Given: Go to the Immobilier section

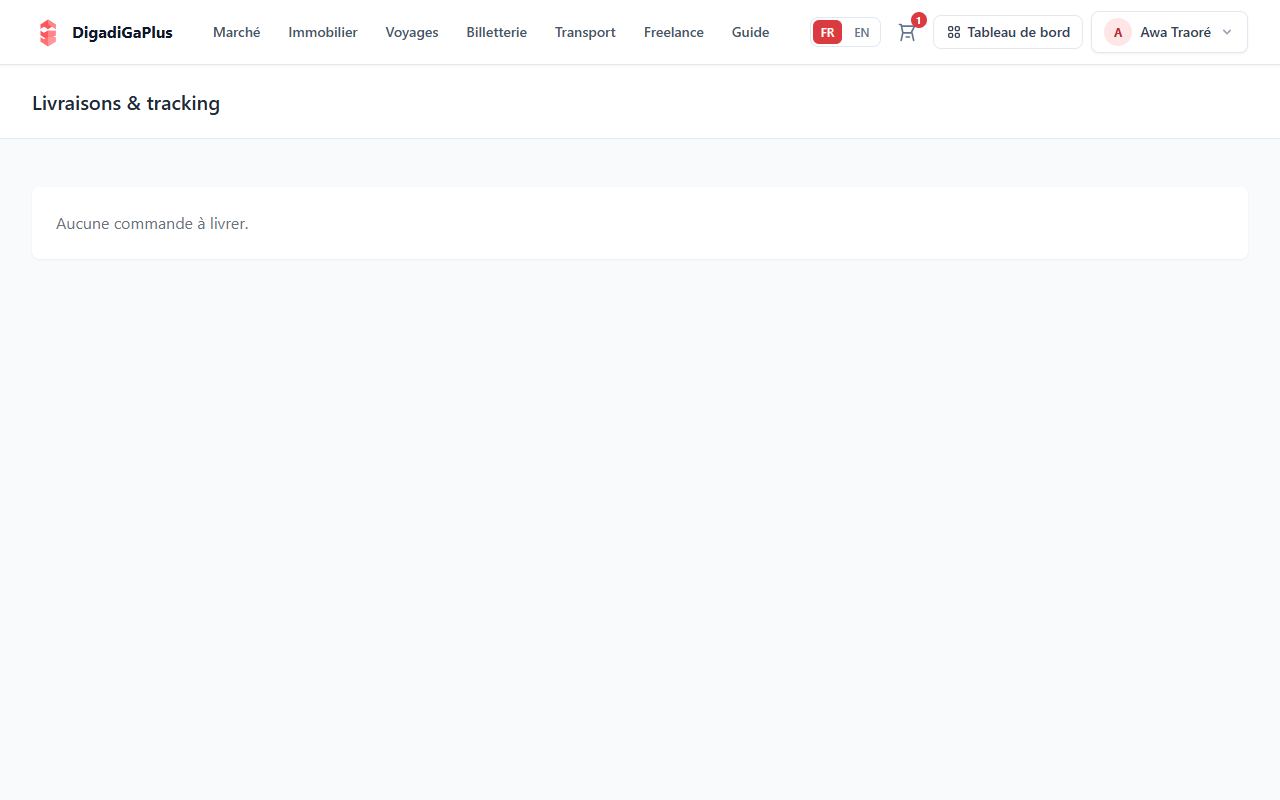Looking at the screenshot, I should coord(323,32).
